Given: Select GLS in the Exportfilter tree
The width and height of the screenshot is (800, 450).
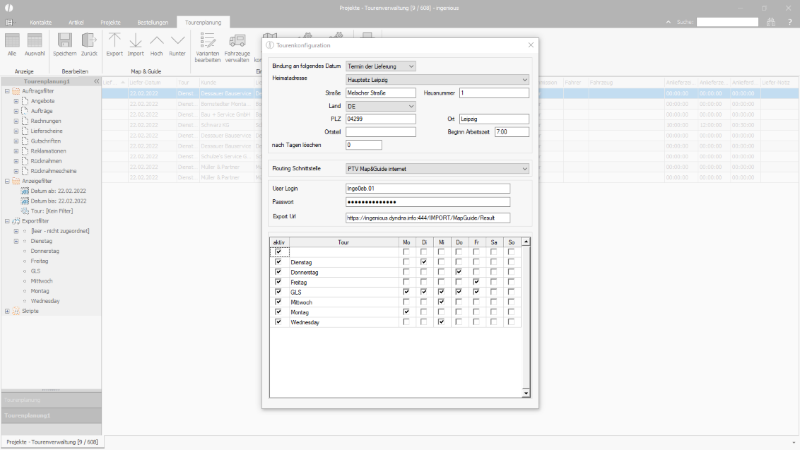Looking at the screenshot, I should [x=35, y=271].
